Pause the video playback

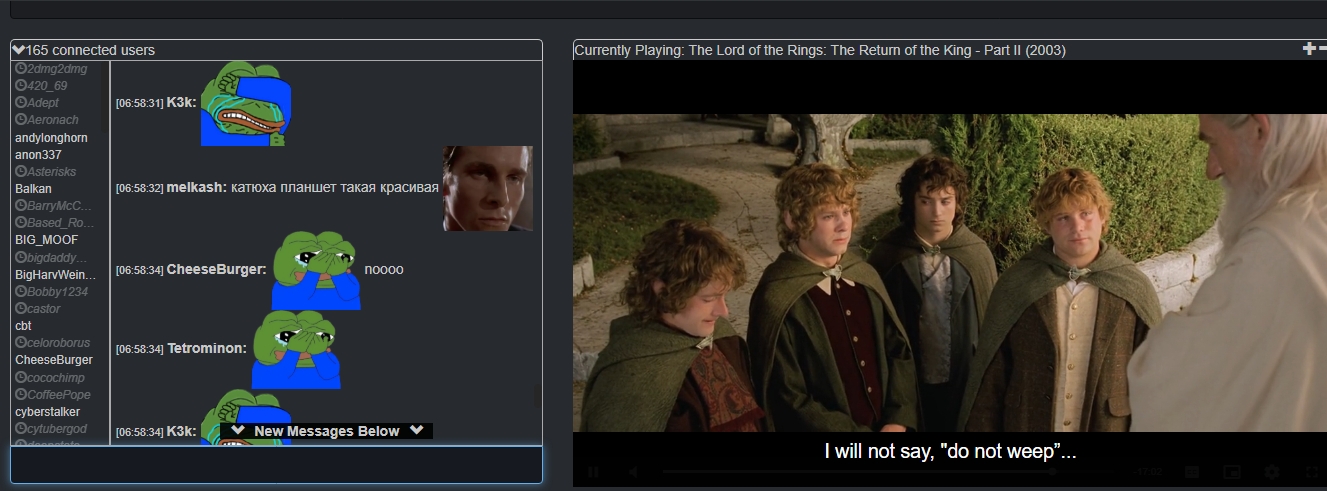pyautogui.click(x=592, y=472)
